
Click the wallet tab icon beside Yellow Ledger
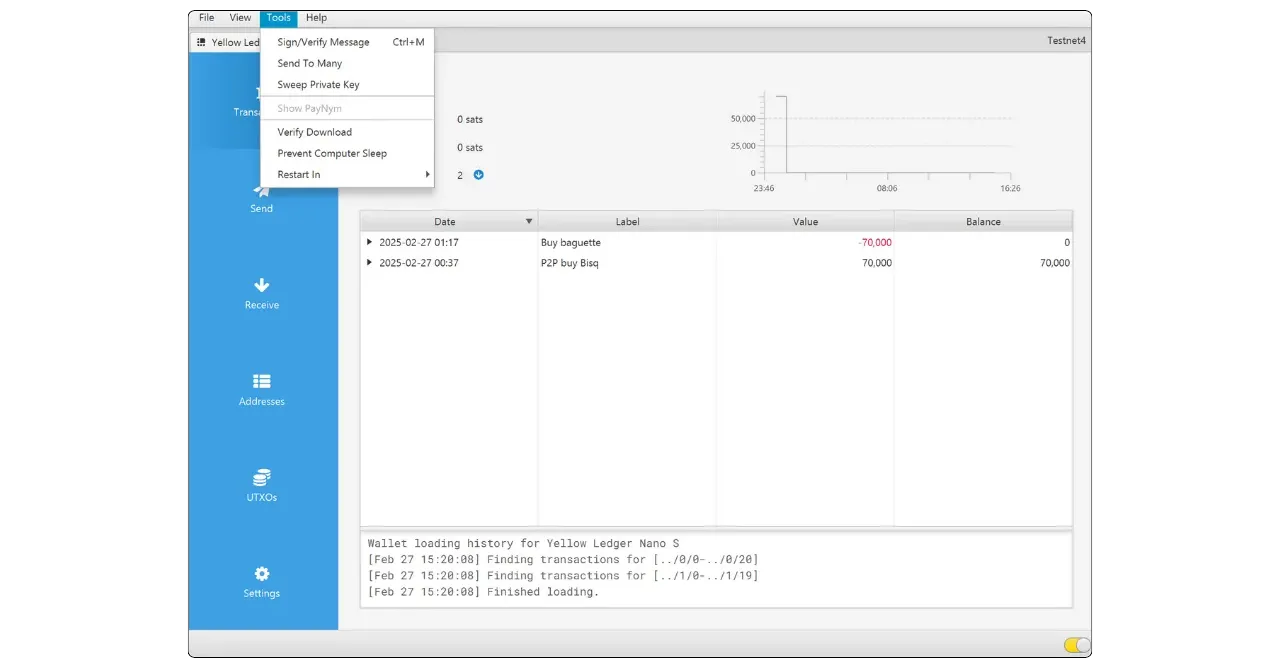point(201,43)
